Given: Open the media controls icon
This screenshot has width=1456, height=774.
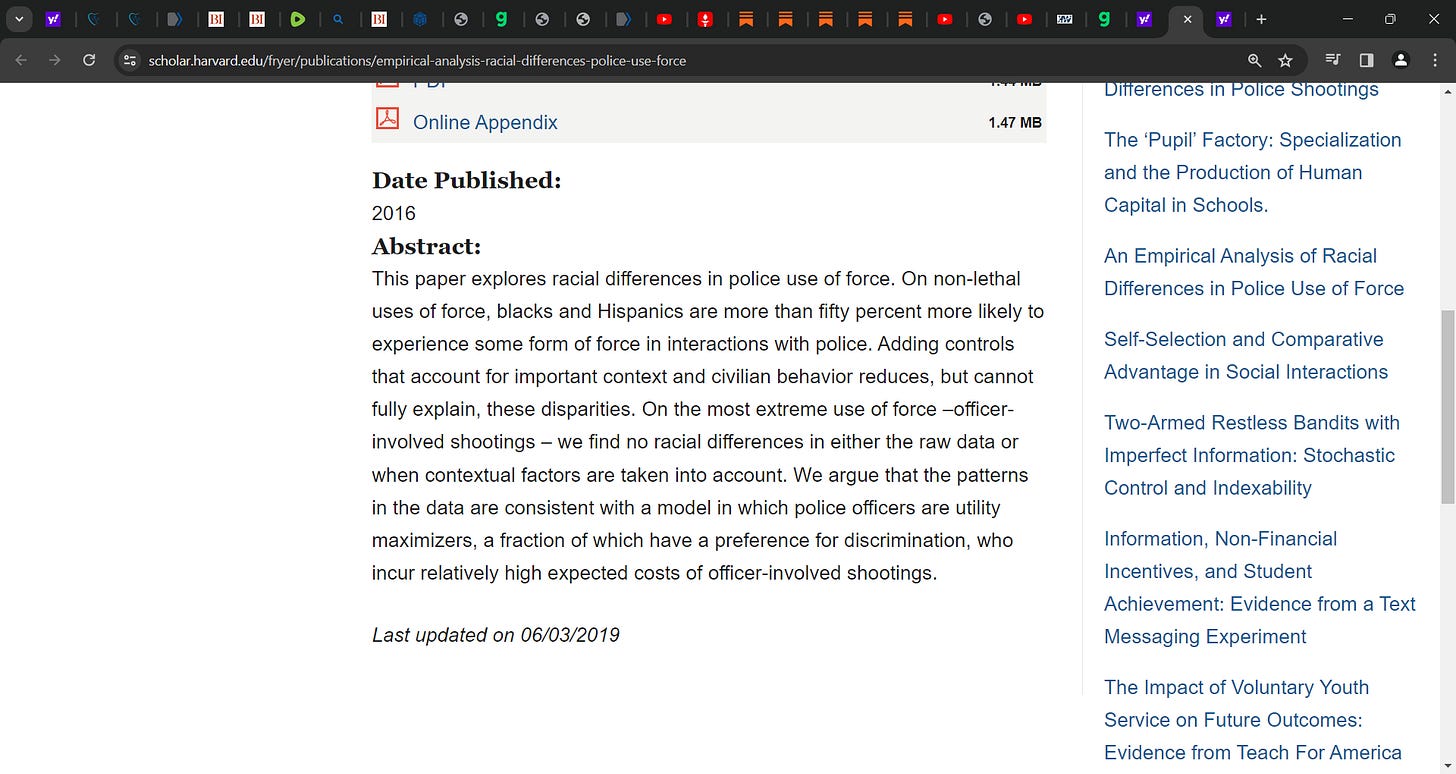Looking at the screenshot, I should [1332, 60].
